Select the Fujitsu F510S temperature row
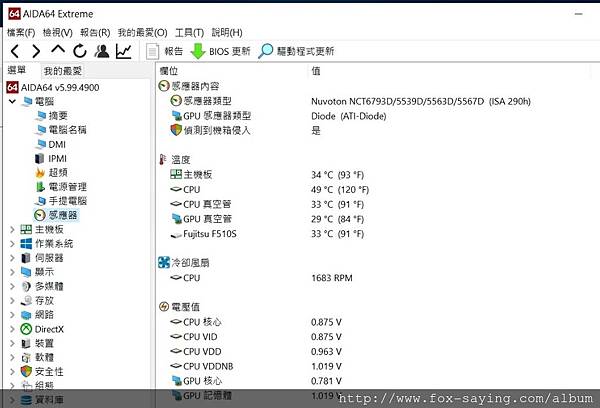This screenshot has width=600, height=408. point(267,234)
